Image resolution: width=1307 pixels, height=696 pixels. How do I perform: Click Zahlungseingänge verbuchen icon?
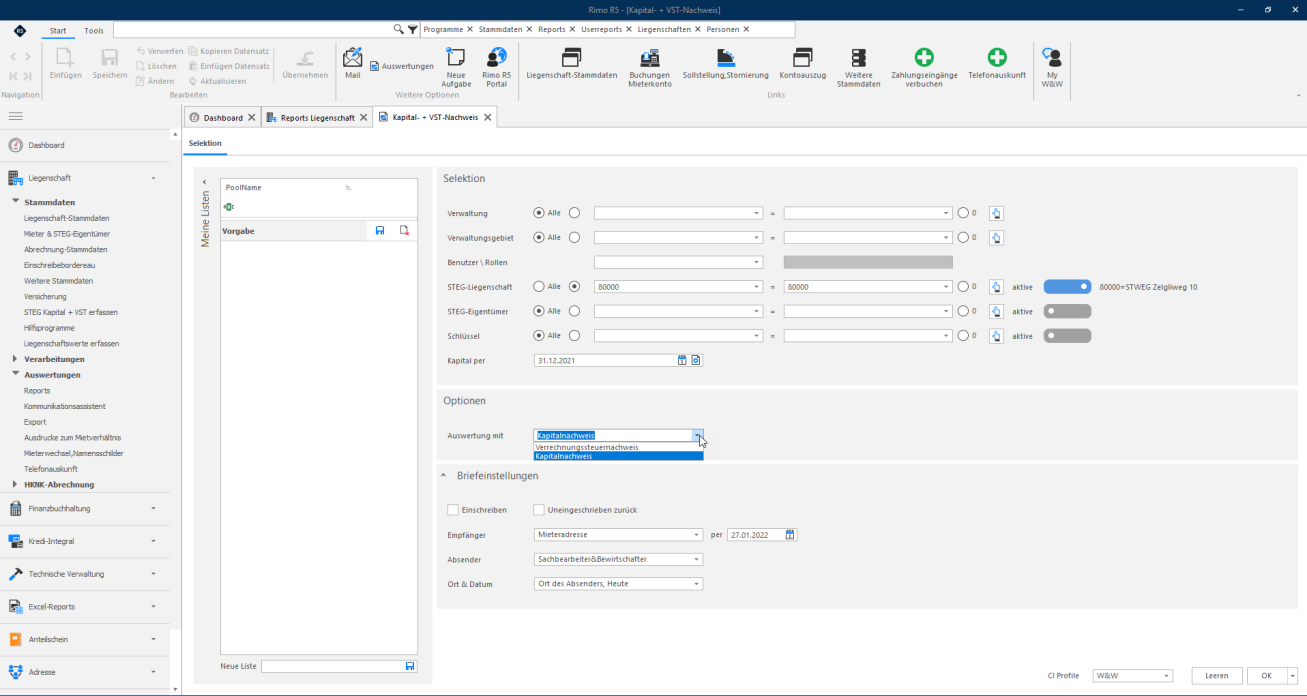tap(924, 67)
